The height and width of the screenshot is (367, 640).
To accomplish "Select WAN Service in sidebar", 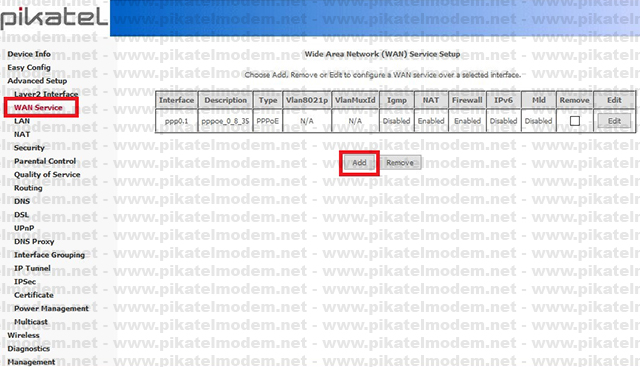I will click(38, 108).
